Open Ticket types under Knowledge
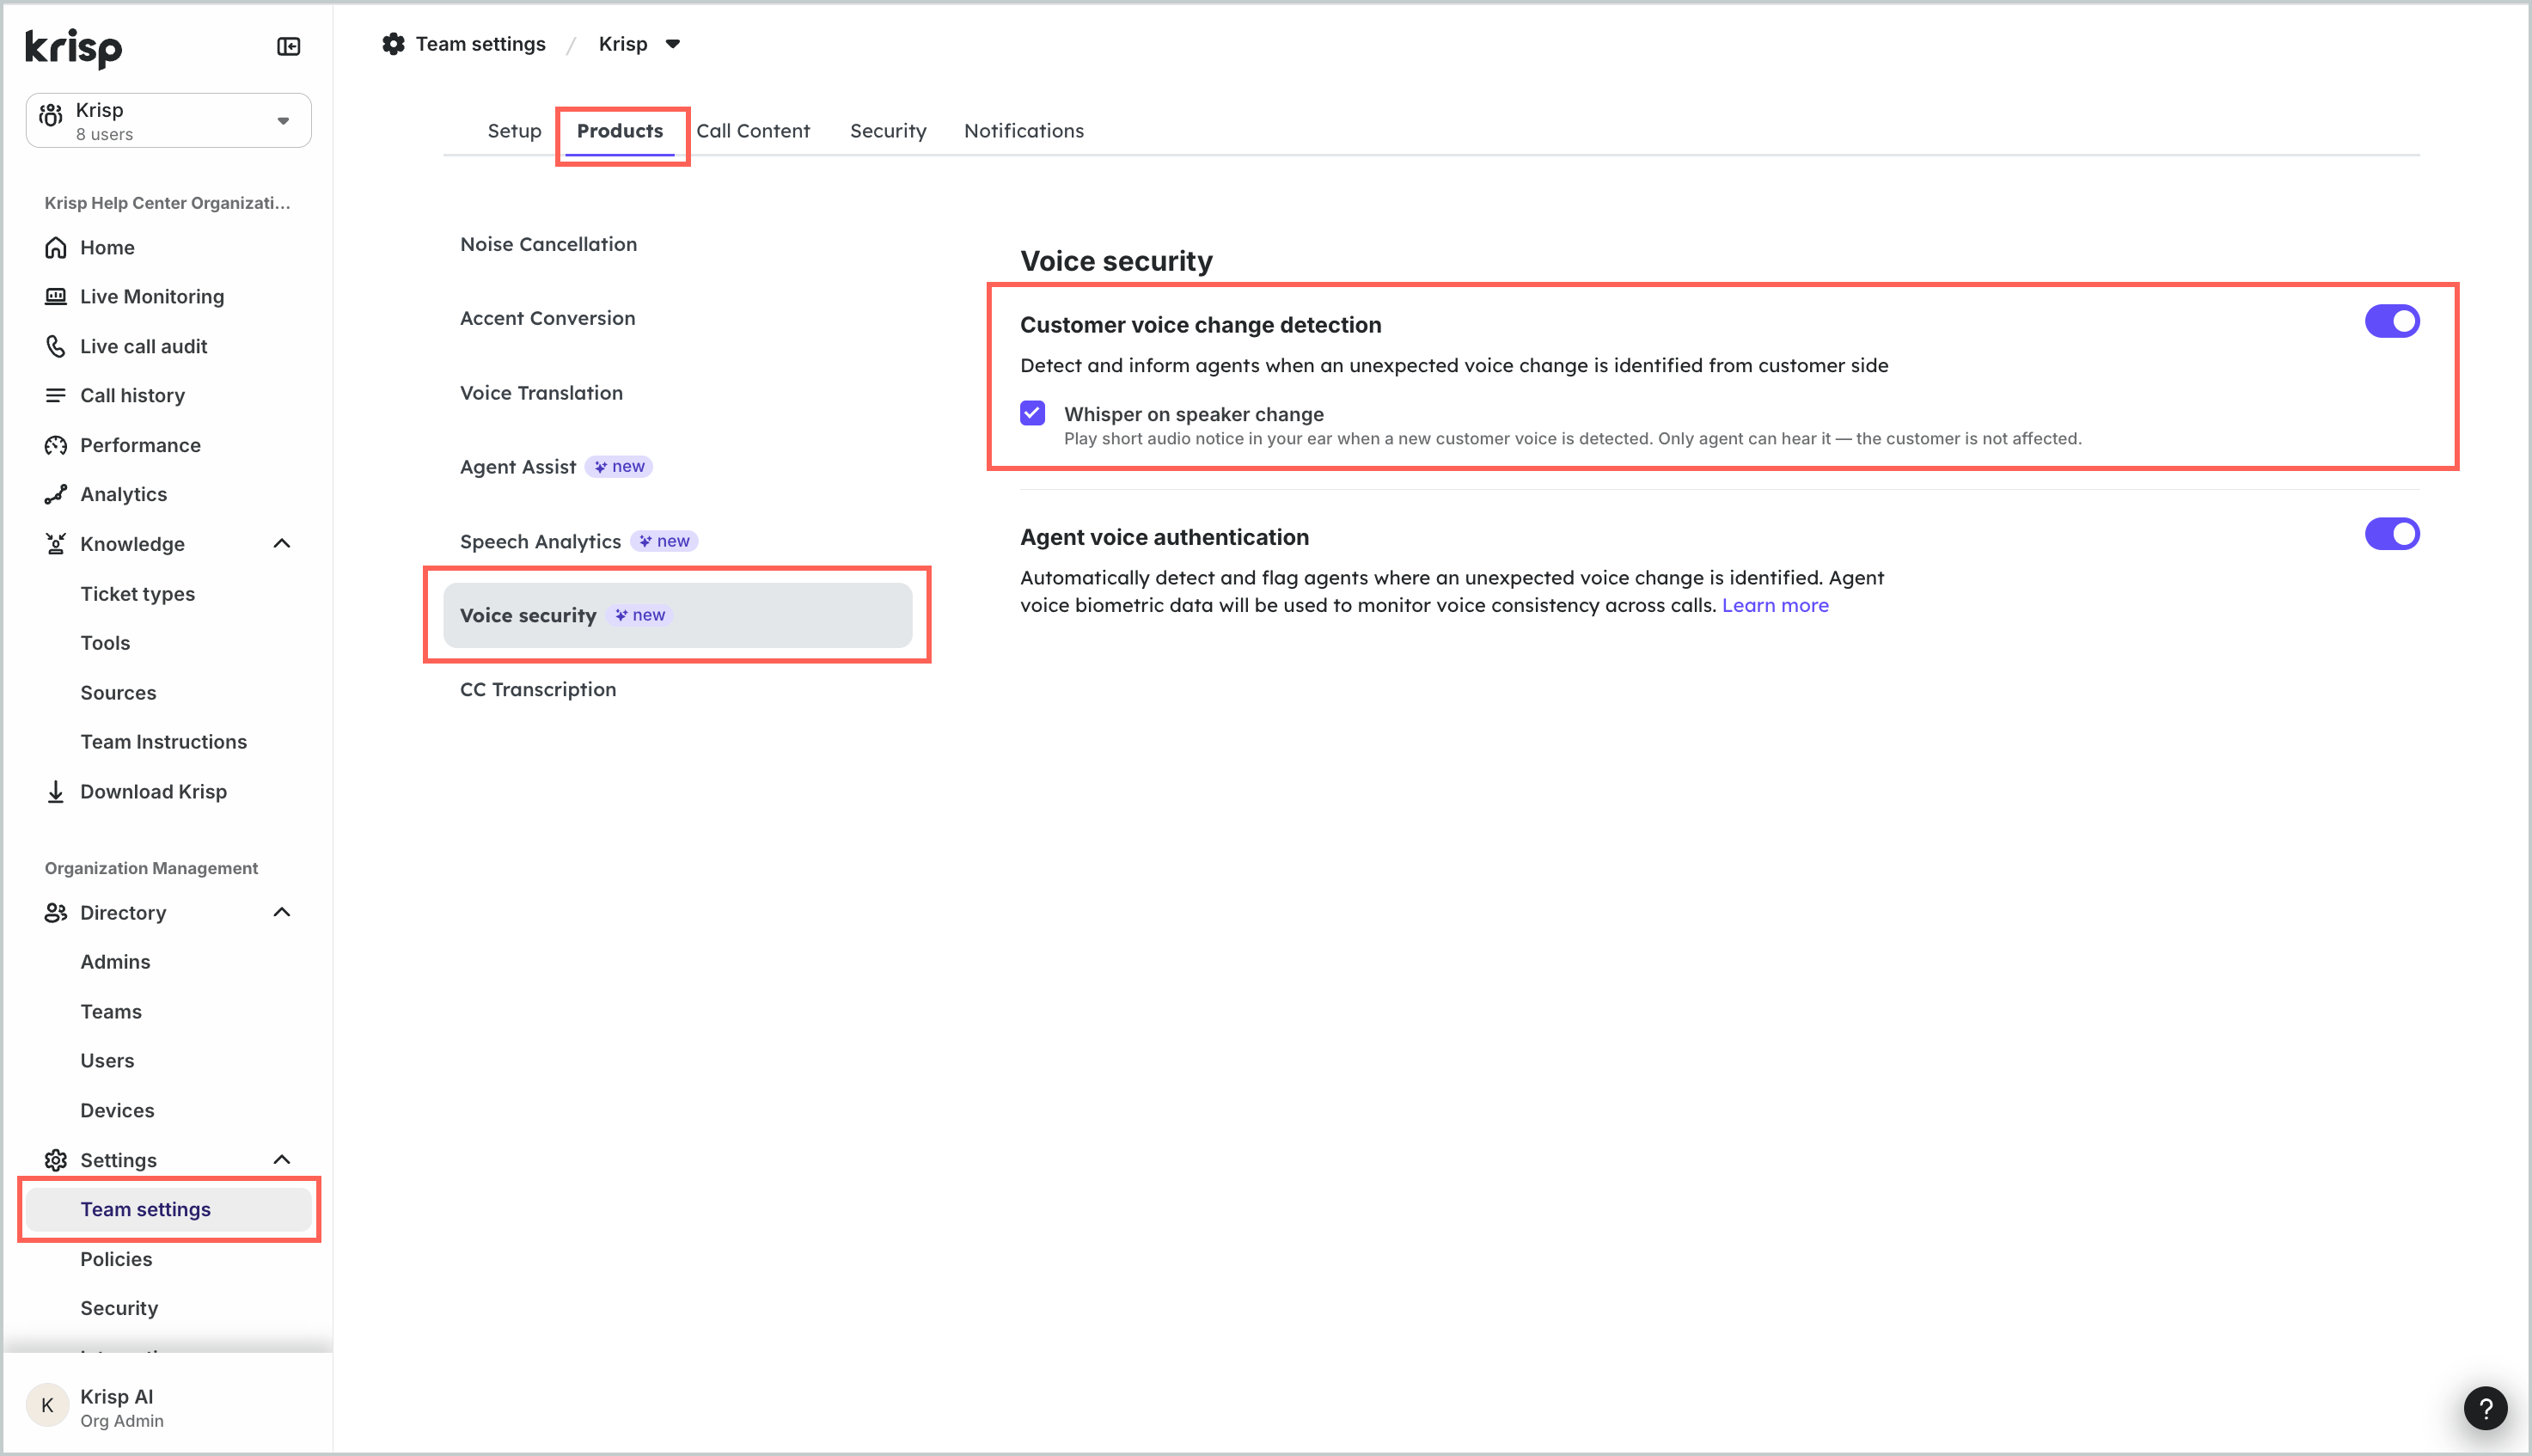Viewport: 2532px width, 1456px height. tap(138, 594)
